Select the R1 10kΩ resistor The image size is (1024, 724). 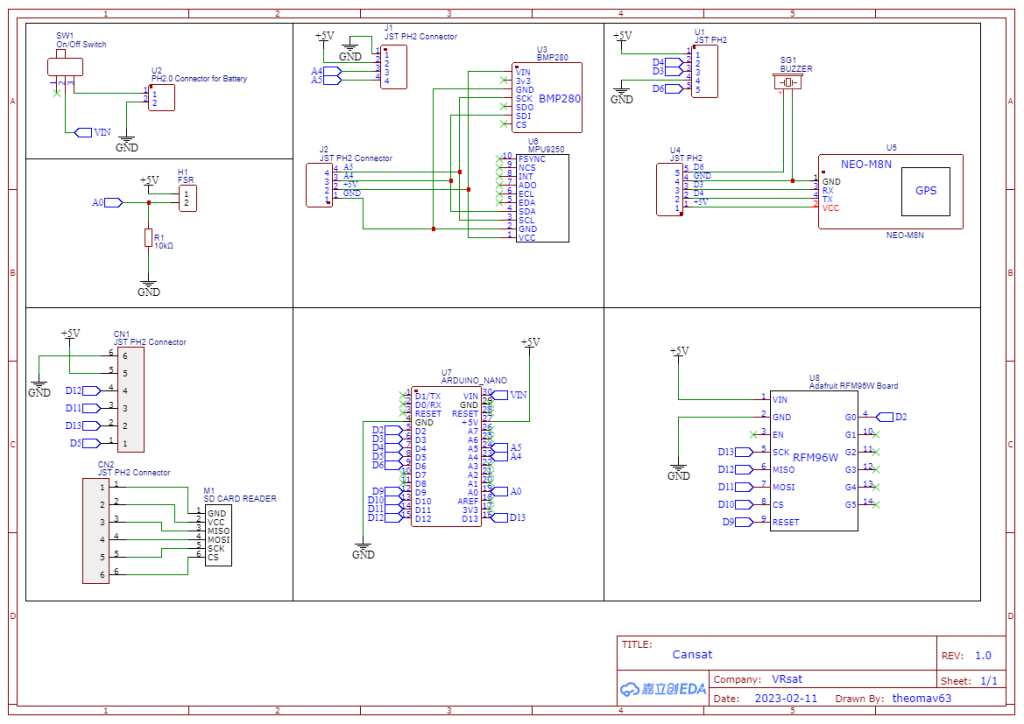pyautogui.click(x=148, y=238)
